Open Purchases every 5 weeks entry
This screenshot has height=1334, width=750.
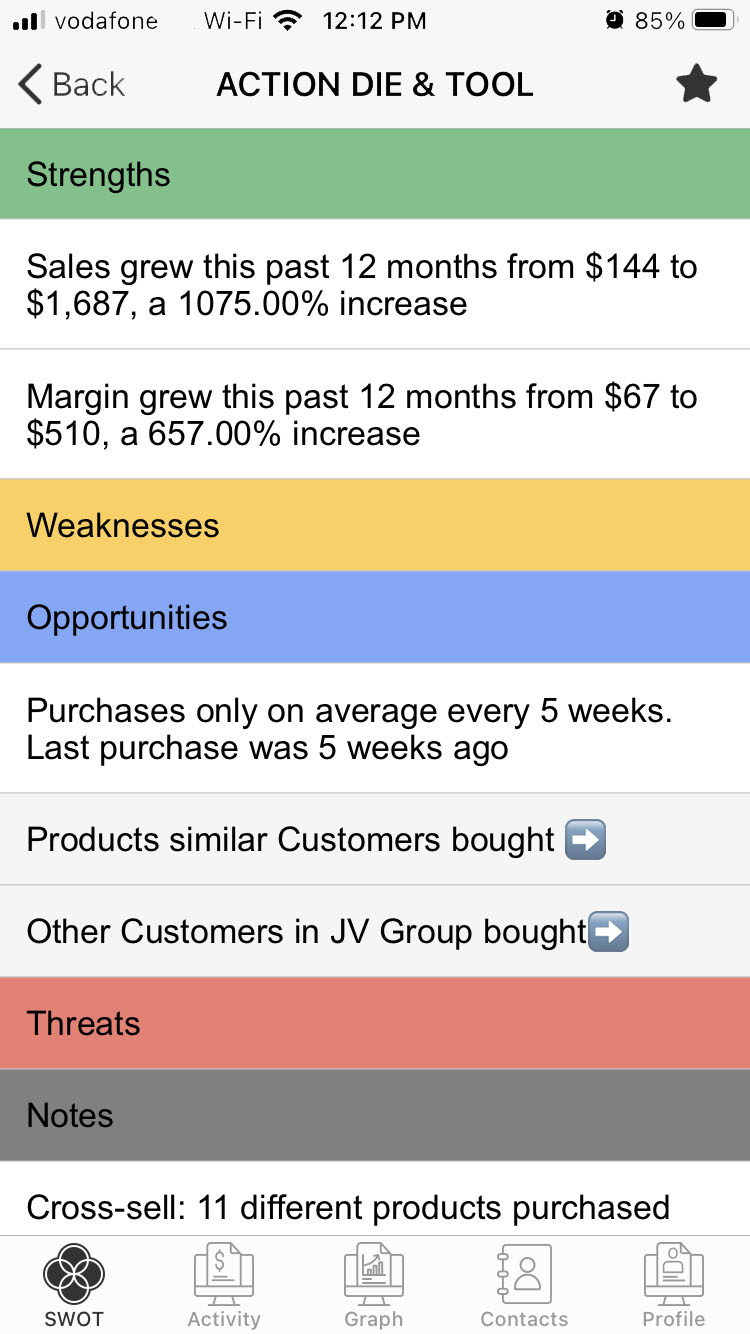(375, 729)
